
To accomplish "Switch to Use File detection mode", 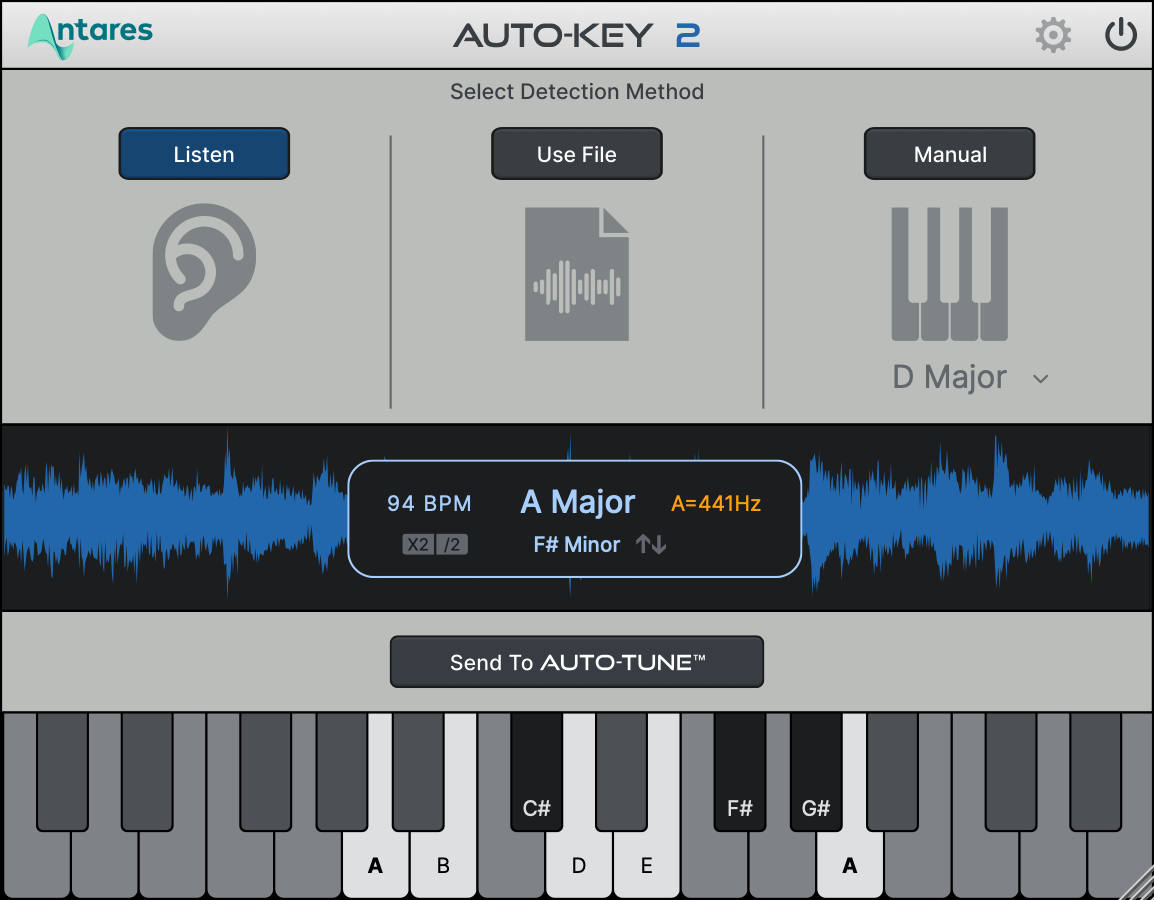I will click(576, 153).
